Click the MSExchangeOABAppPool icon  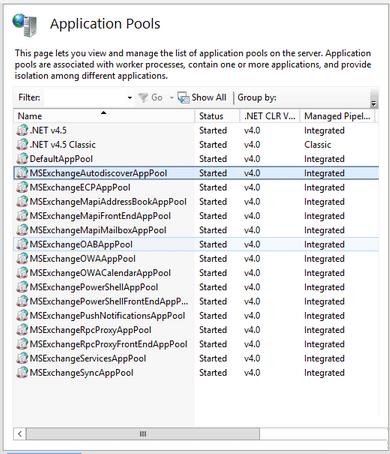(x=22, y=244)
